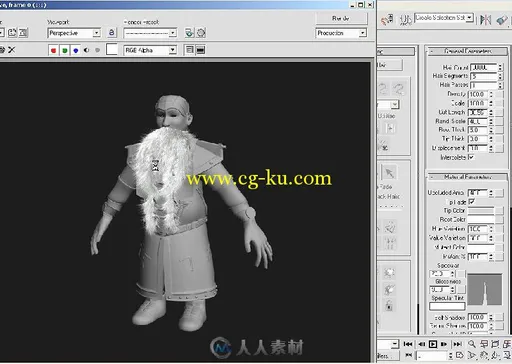Enable the blue channel toggle

[76, 50]
